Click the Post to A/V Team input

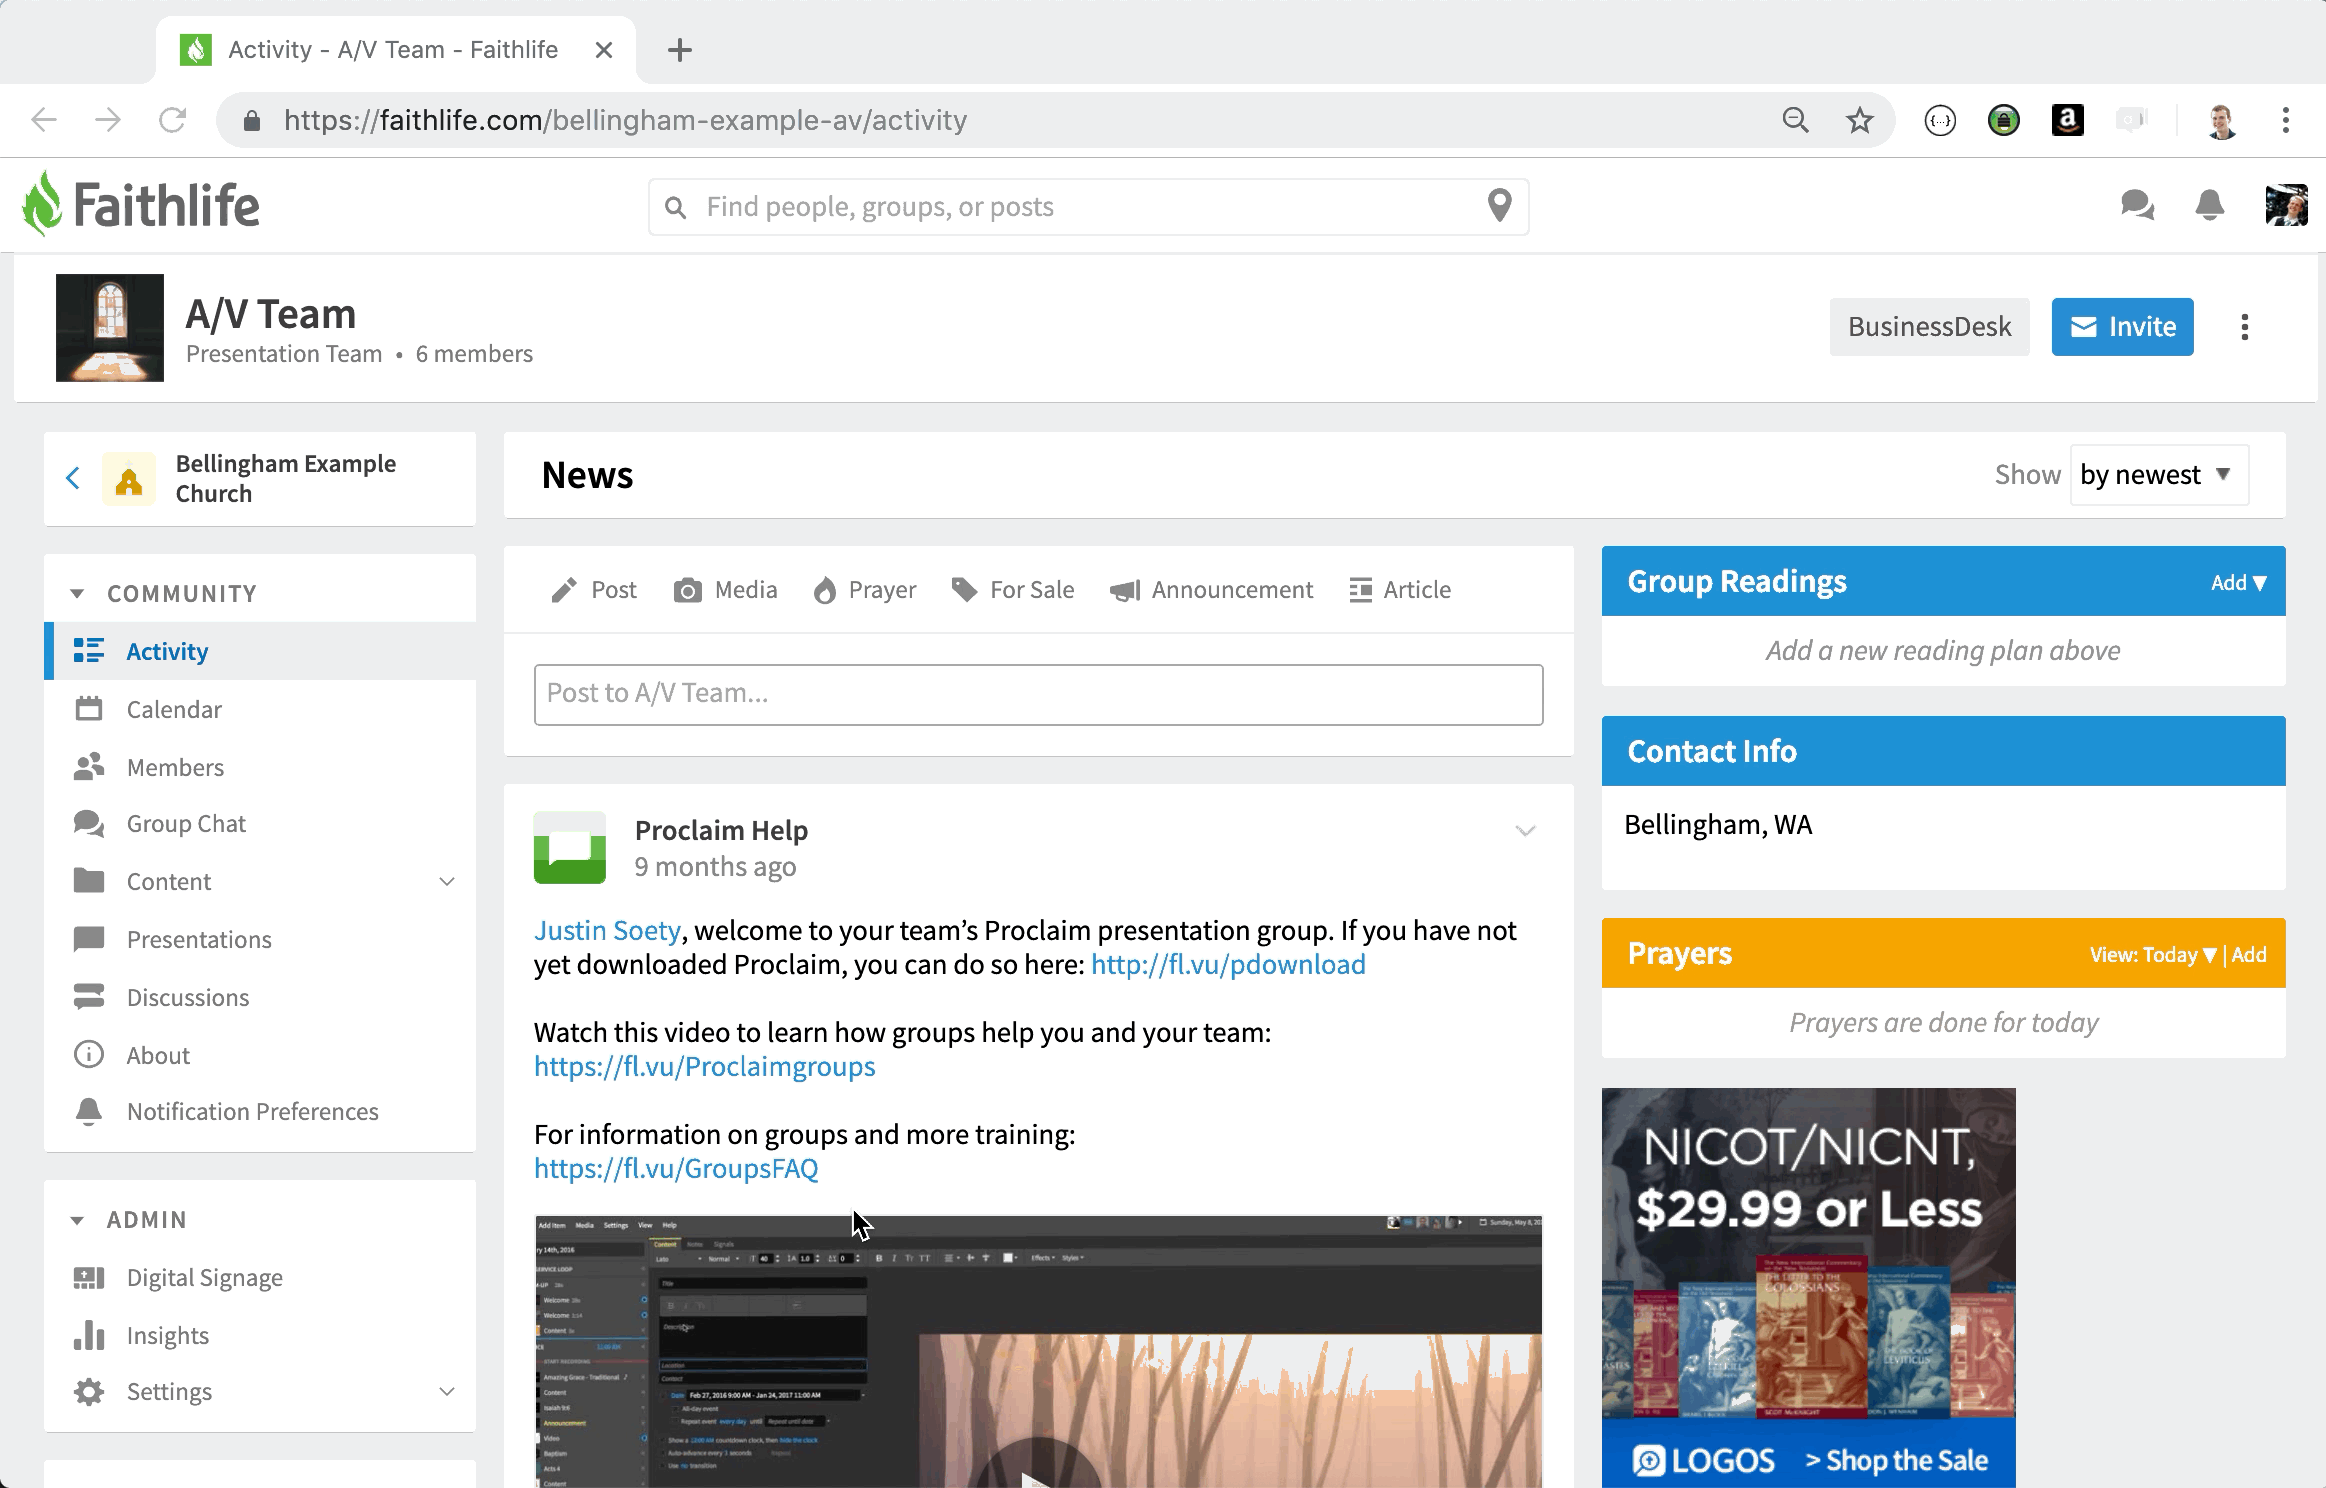click(1038, 694)
